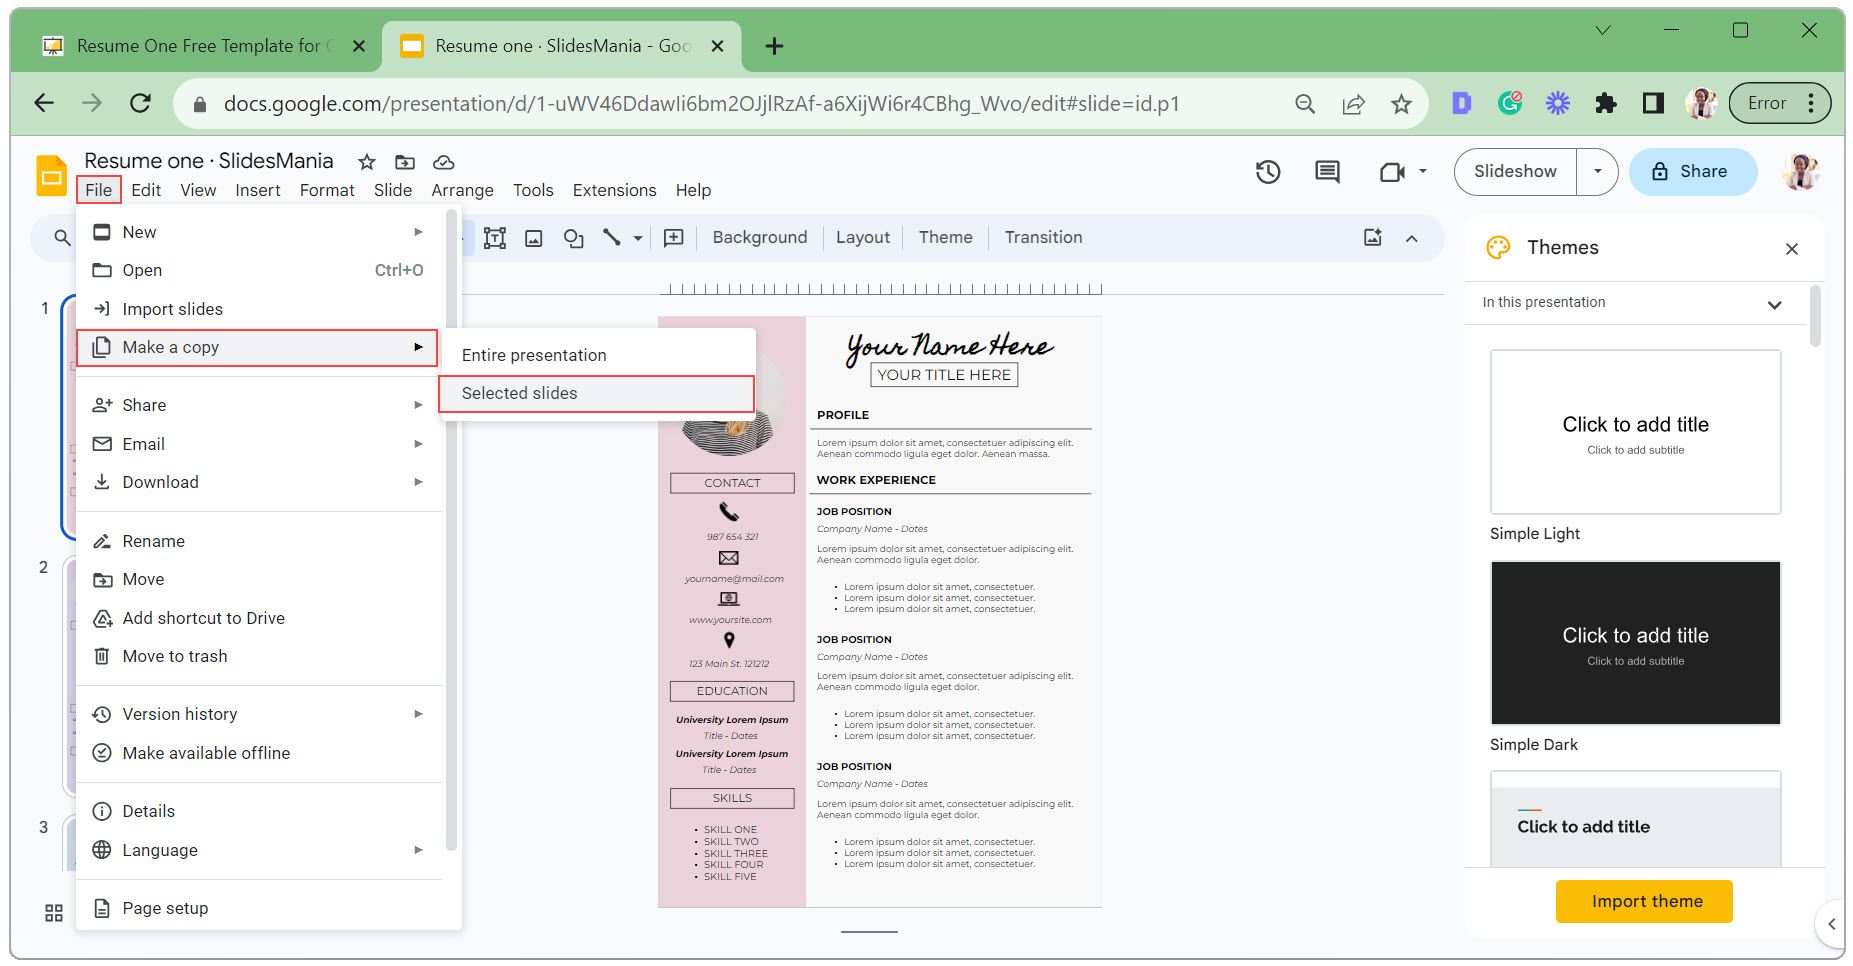This screenshot has width=1853, height=966.
Task: Open the Tools menu
Action: tap(533, 190)
